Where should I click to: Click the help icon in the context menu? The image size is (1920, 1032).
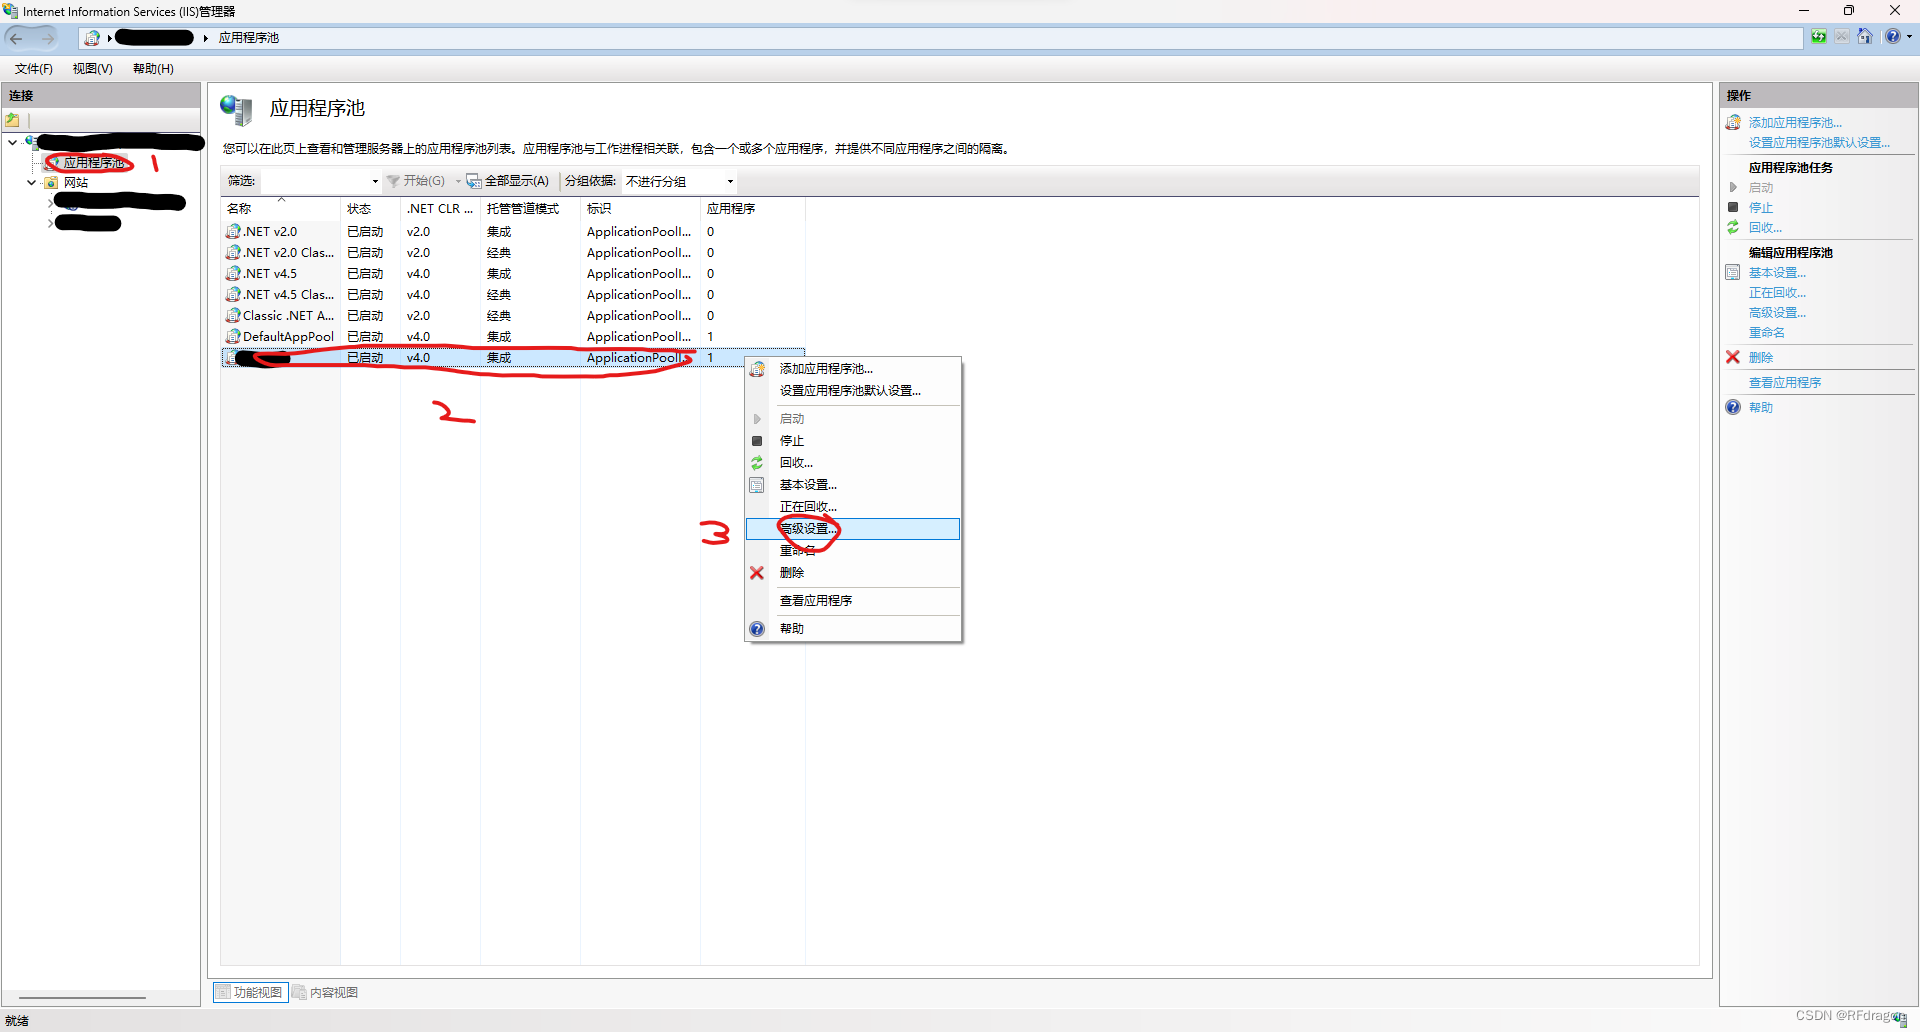(757, 629)
